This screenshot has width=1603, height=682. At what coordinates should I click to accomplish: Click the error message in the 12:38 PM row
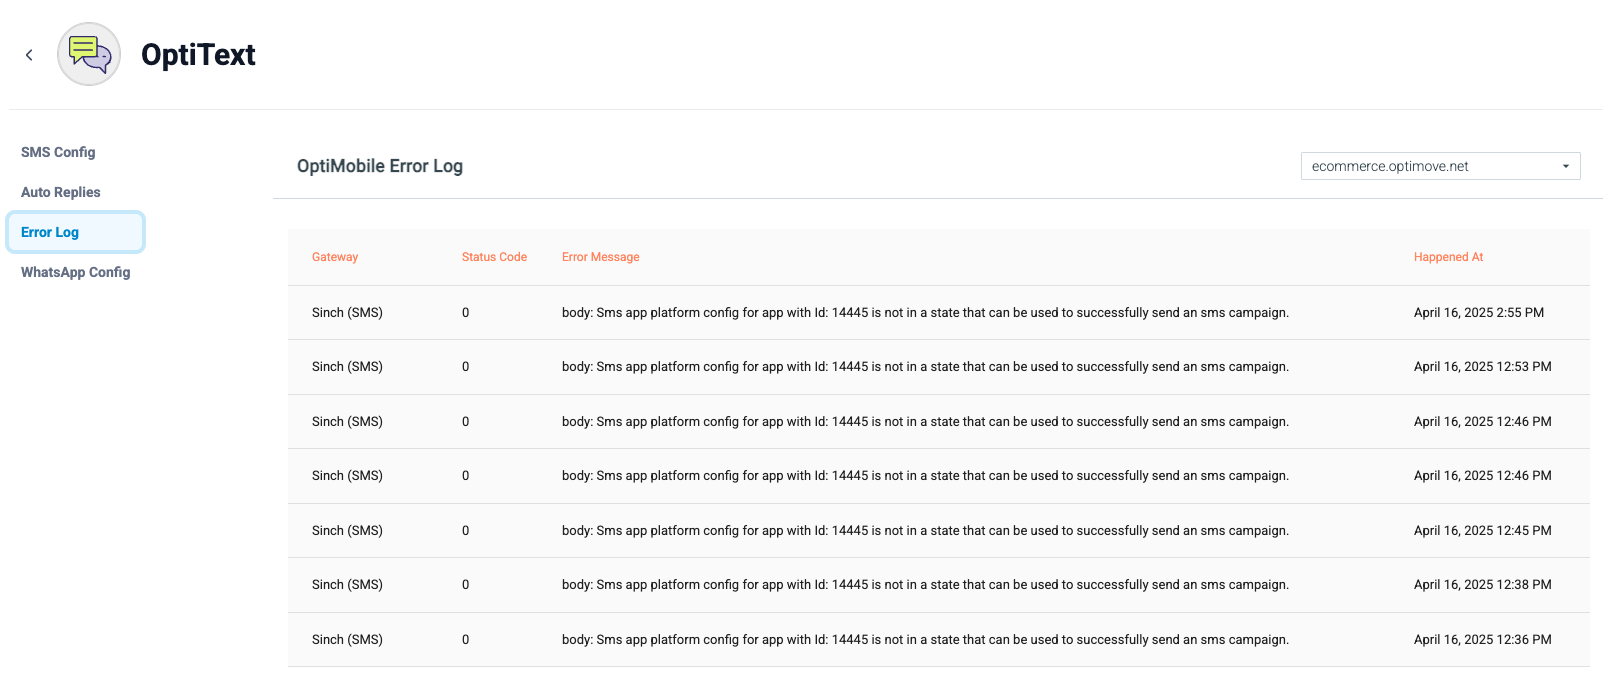(925, 585)
